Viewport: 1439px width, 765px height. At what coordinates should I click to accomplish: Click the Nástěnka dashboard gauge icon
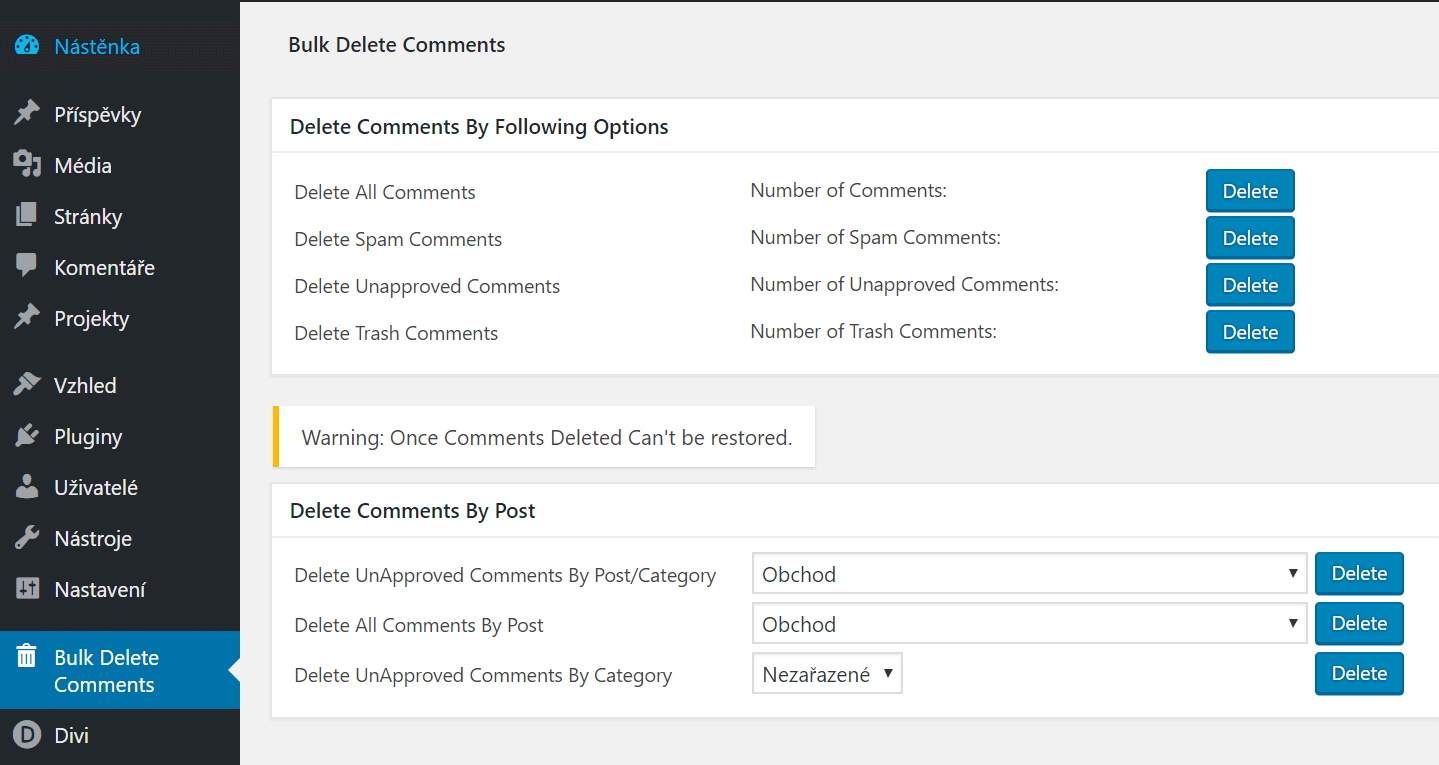click(27, 46)
